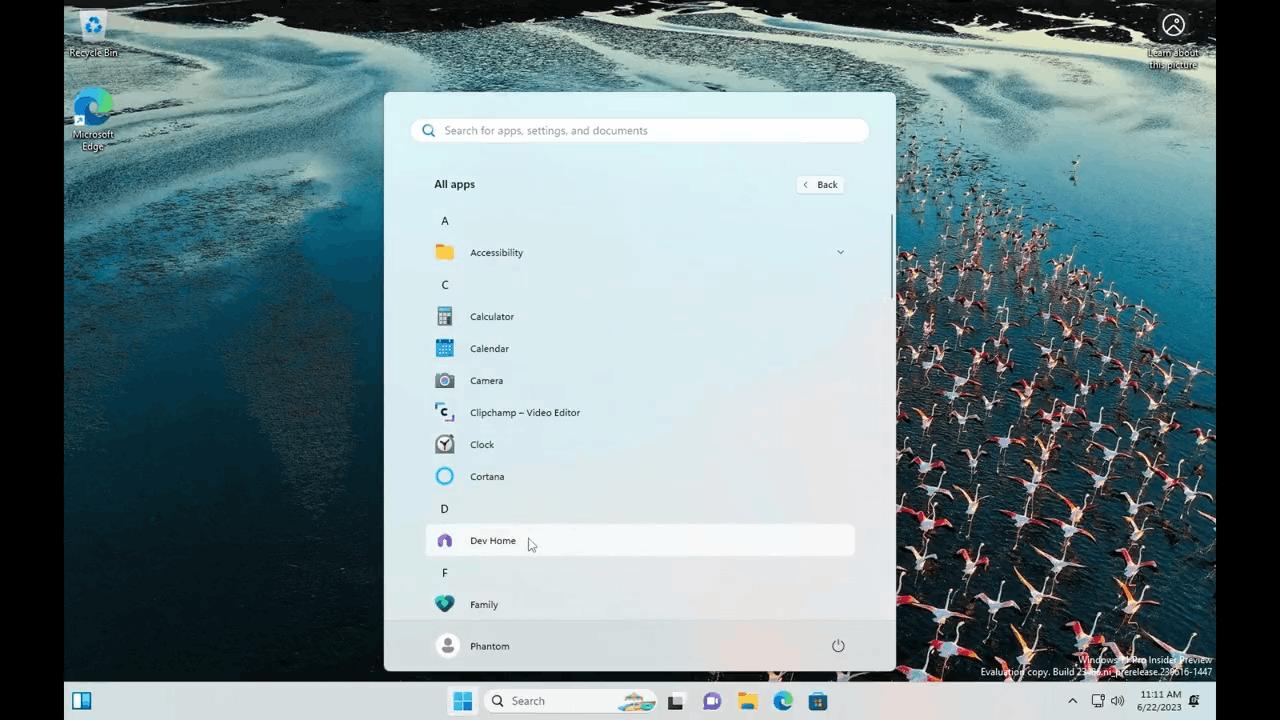Open the Microsoft Edge desktop shortcut
Image resolution: width=1280 pixels, height=720 pixels.
pyautogui.click(x=93, y=120)
